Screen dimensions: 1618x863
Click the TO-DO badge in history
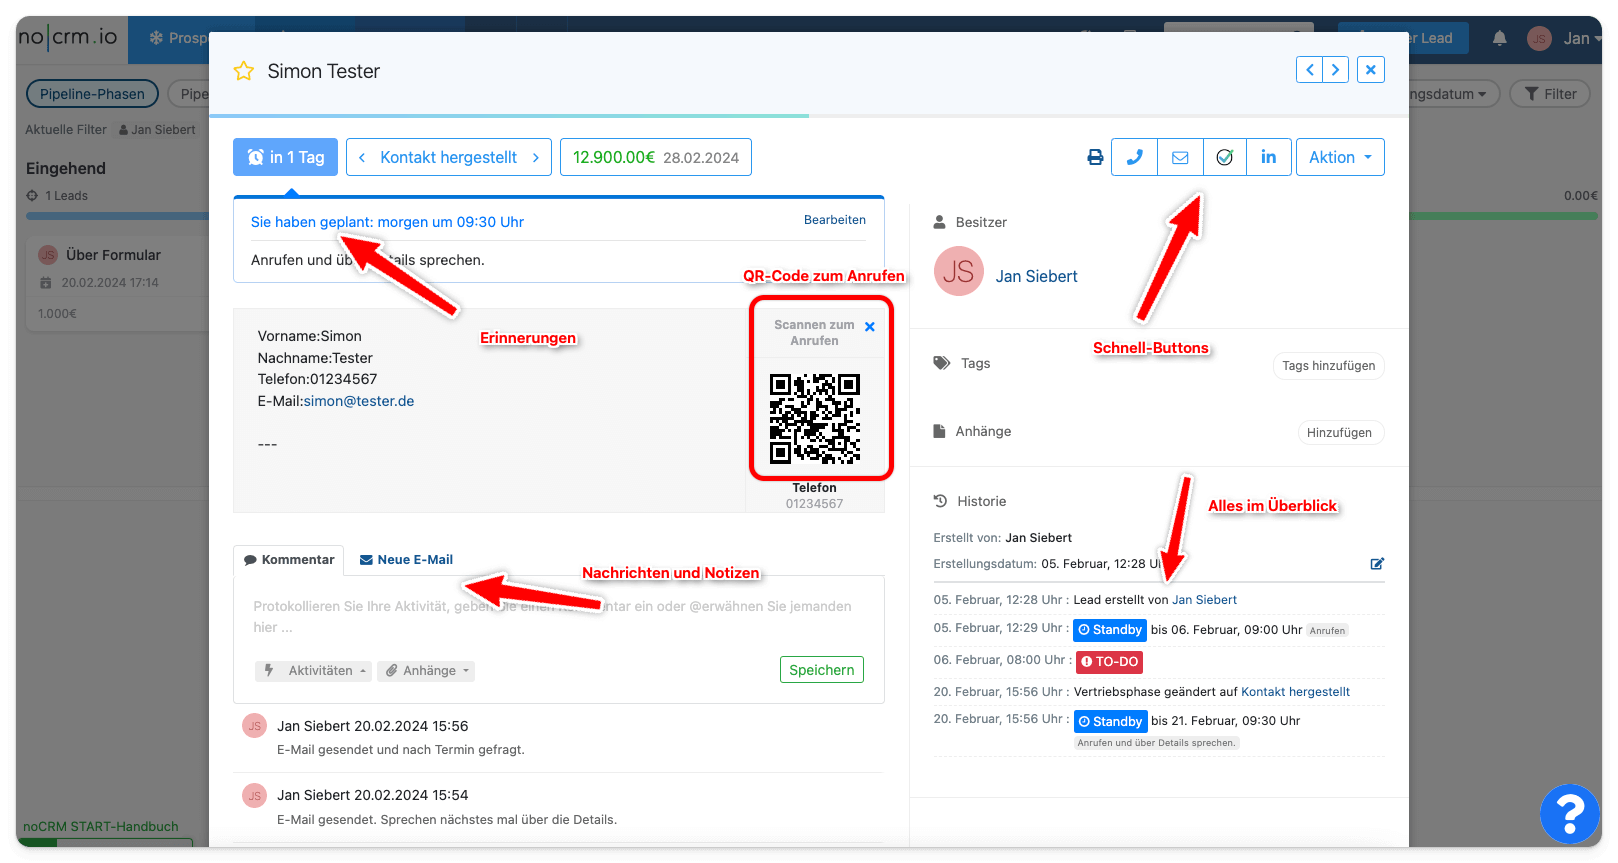tap(1109, 662)
